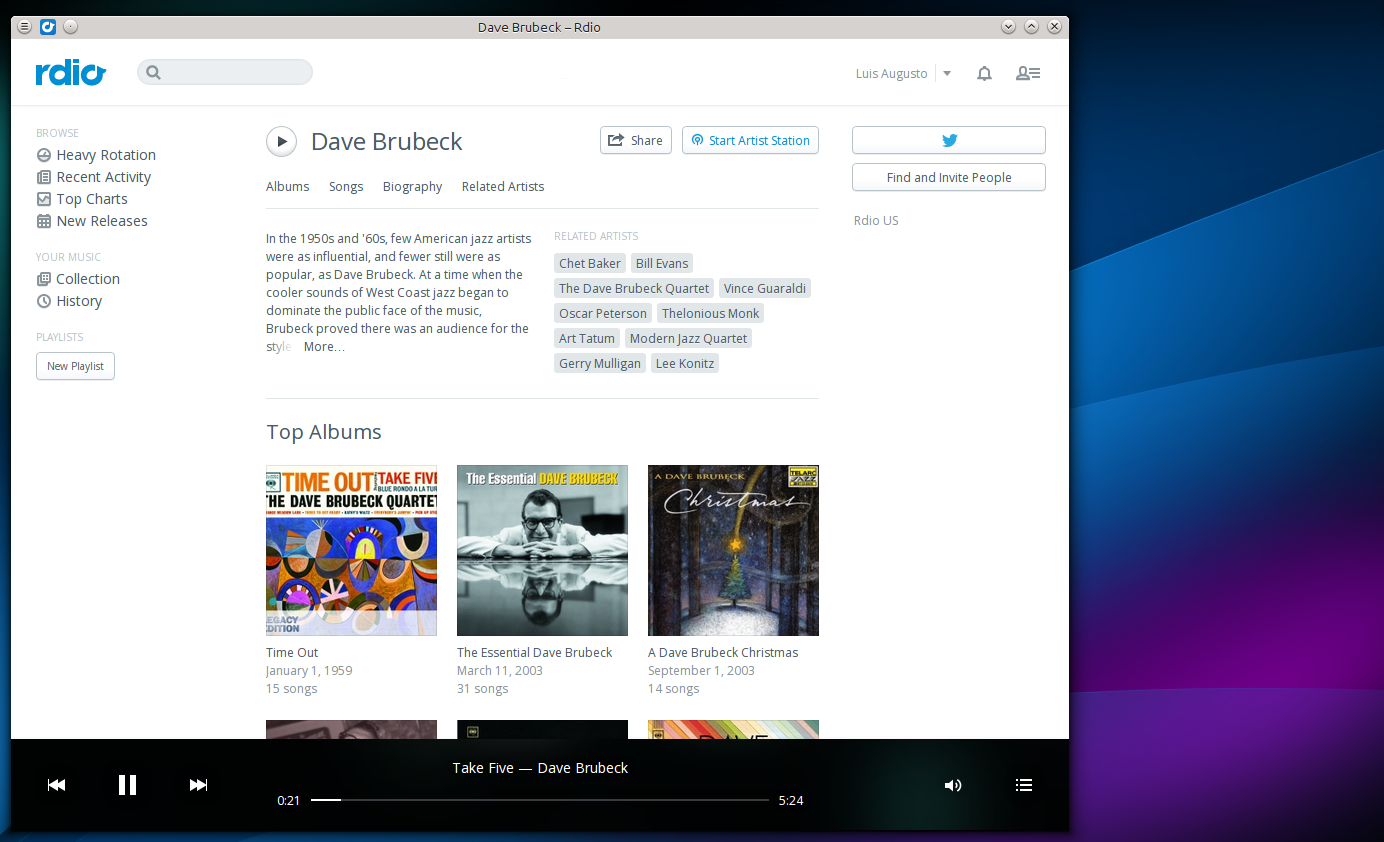Click the Rdio US label
1384x842 pixels.
(876, 220)
